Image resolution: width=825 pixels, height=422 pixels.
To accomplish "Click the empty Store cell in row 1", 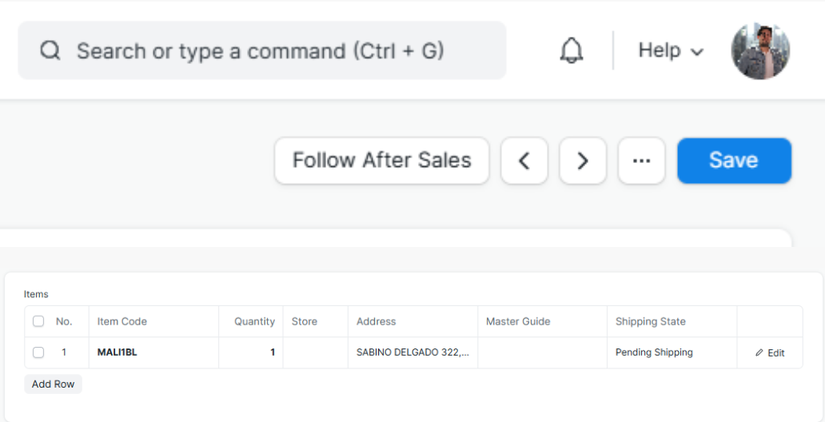I will [x=315, y=353].
